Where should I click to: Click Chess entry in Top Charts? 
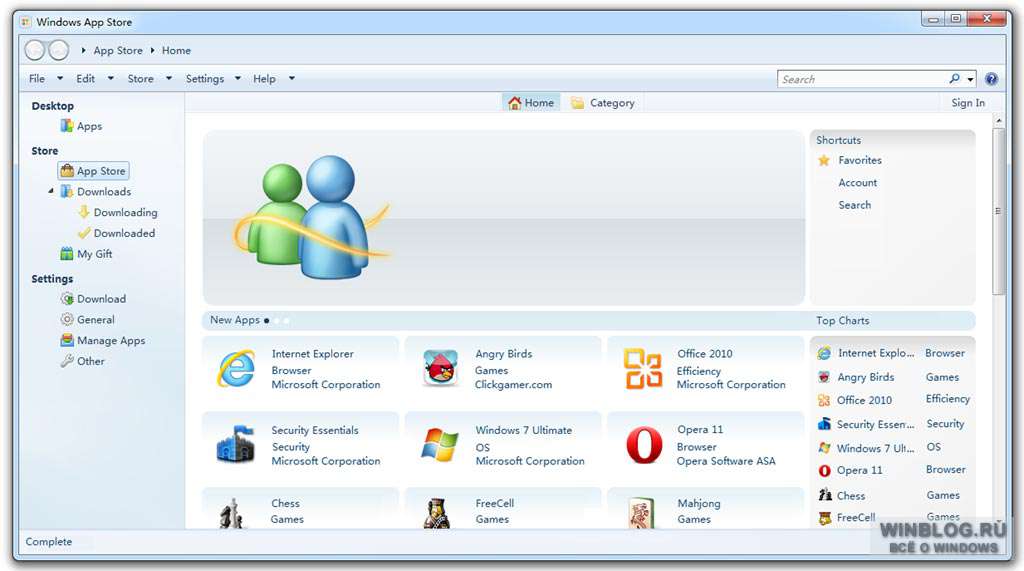[x=893, y=495]
